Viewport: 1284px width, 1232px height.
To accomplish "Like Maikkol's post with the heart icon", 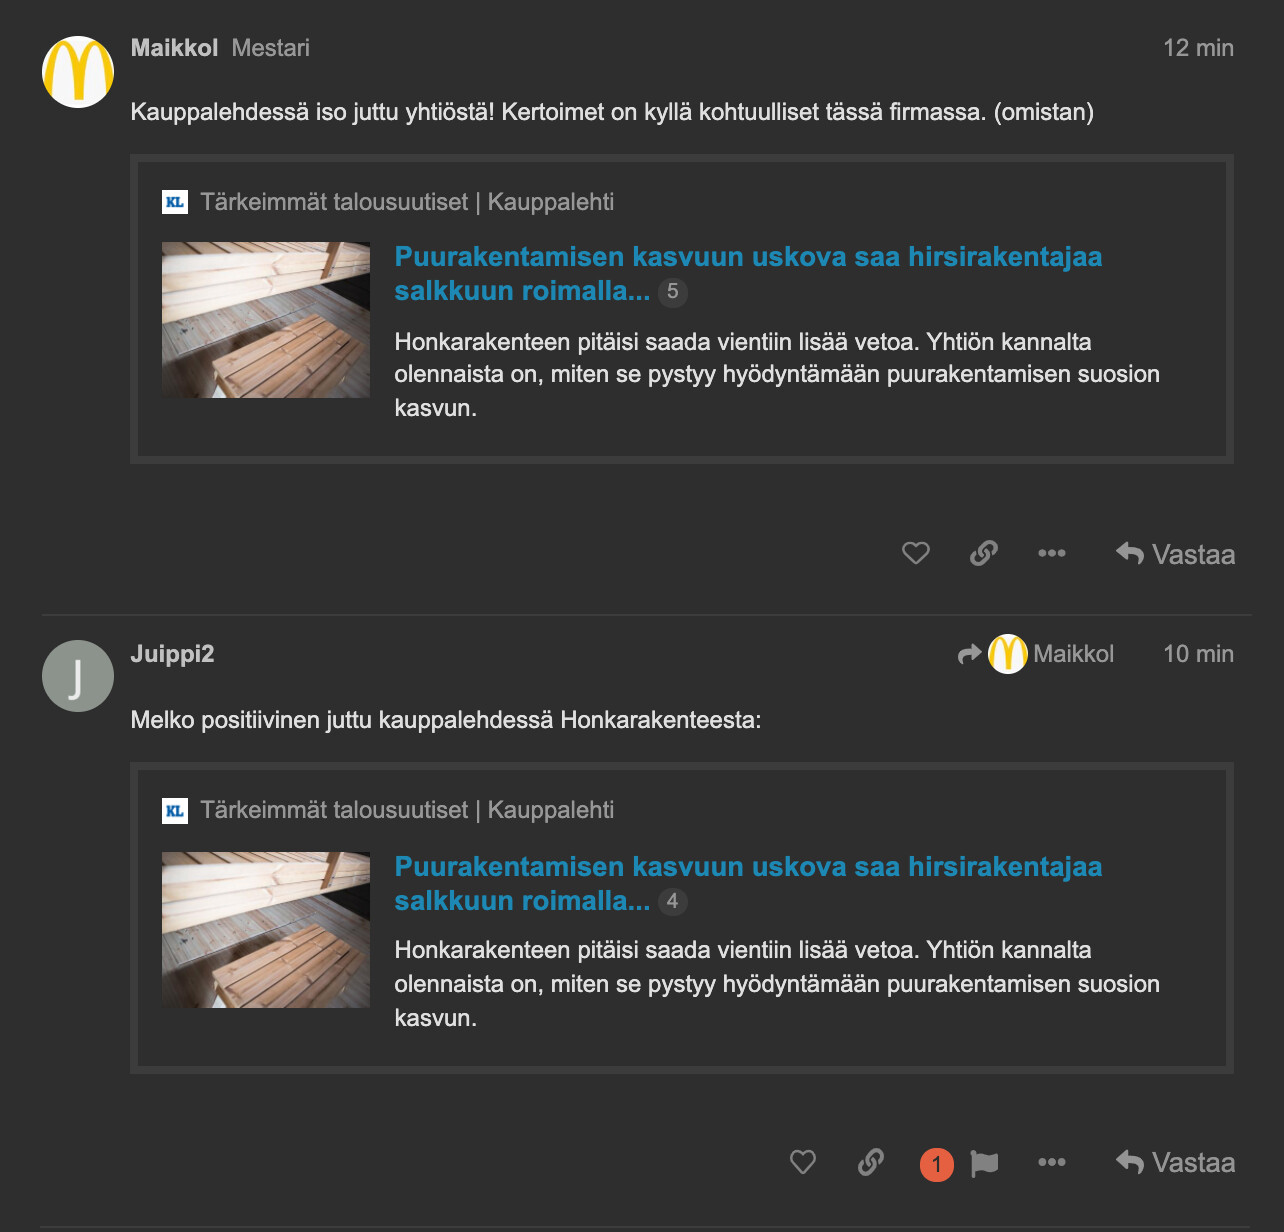I will coord(915,553).
